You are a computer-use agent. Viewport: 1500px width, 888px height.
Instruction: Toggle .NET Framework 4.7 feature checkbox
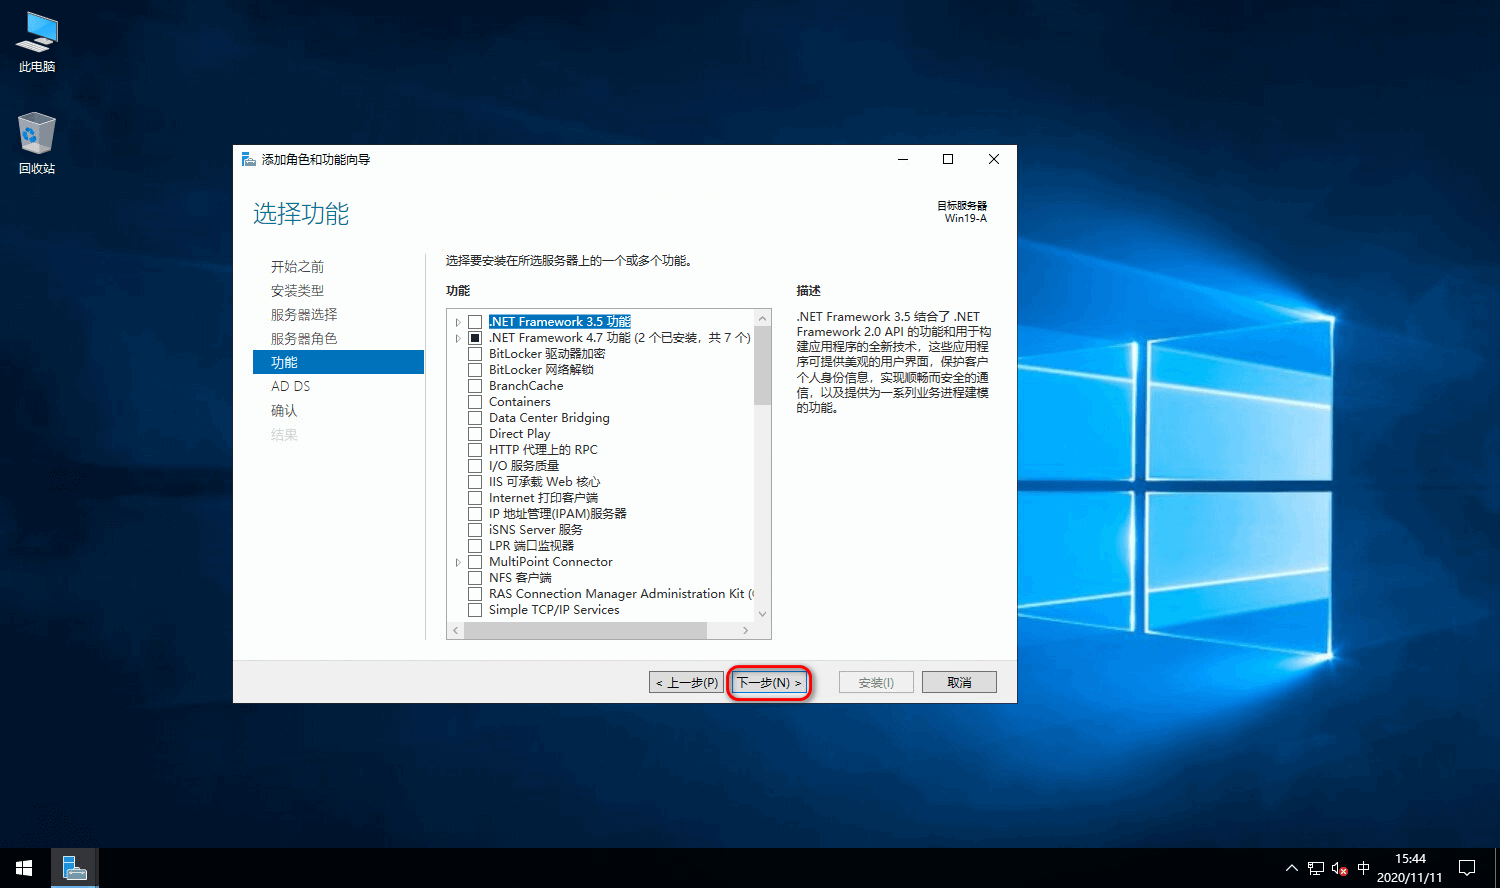(475, 338)
